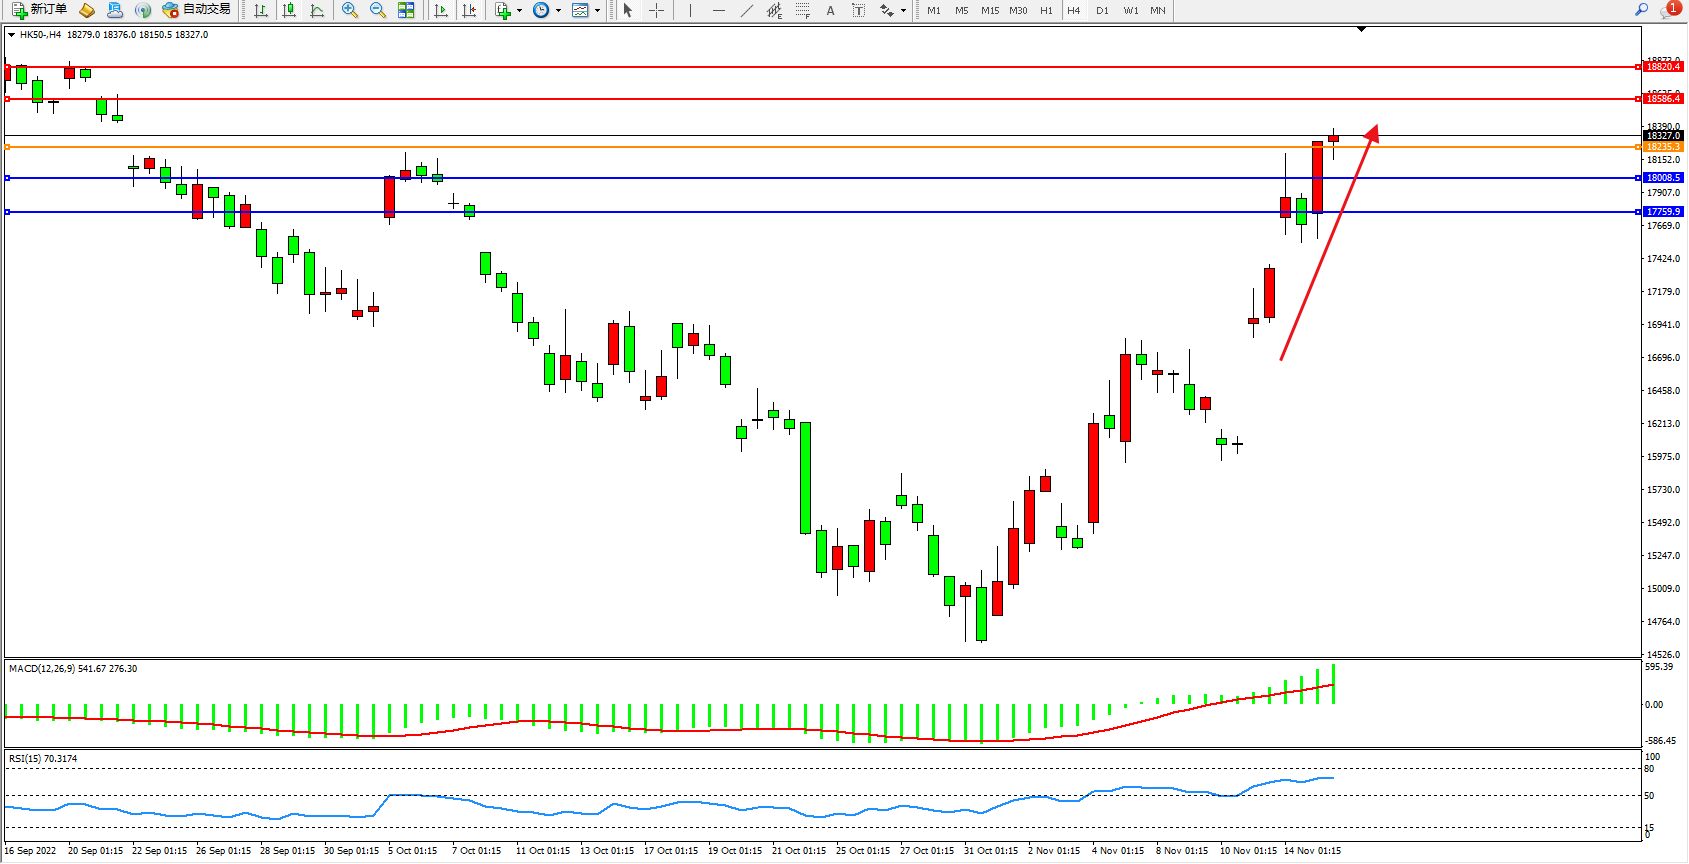Click the 新订单 new order button
This screenshot has height=864, width=1689.
pos(40,10)
